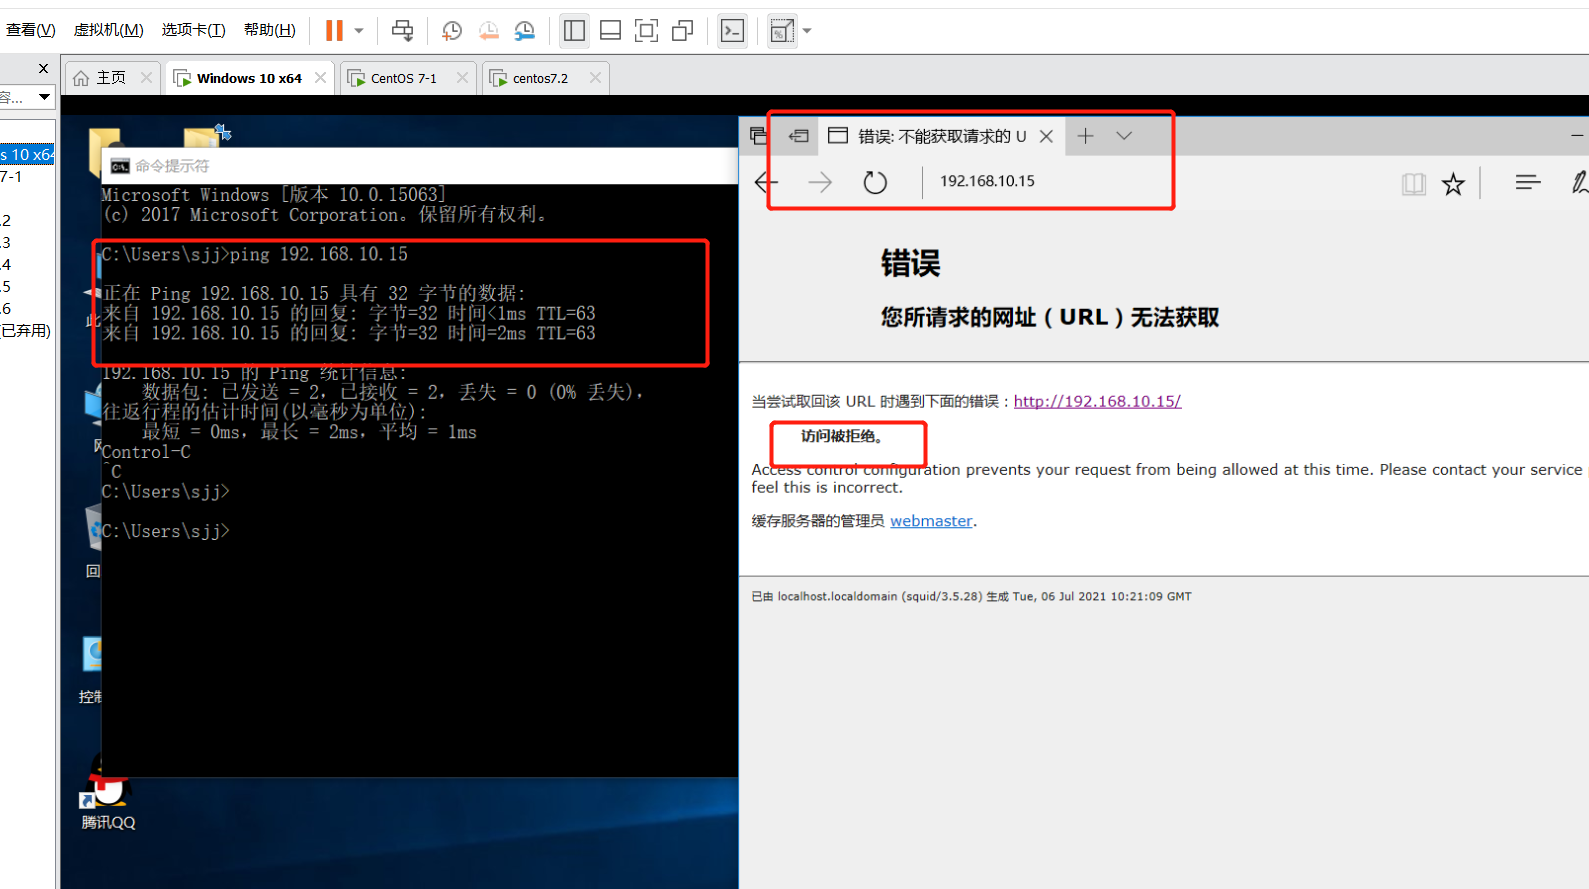This screenshot has width=1589, height=889.
Task: Open the 查看(V) menu
Action: pyautogui.click(x=30, y=30)
